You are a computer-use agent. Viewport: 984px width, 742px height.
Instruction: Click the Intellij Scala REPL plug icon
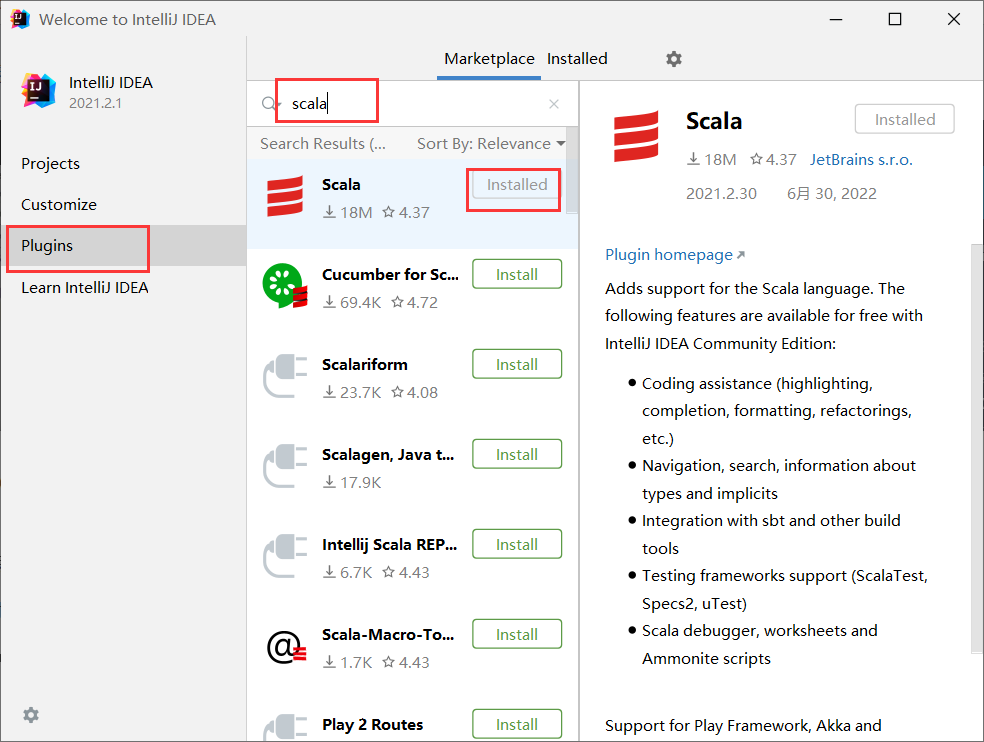(285, 556)
